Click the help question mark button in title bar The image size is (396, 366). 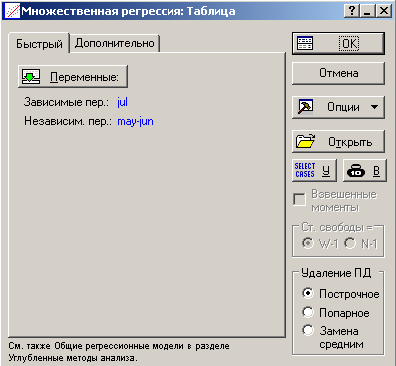coord(352,11)
